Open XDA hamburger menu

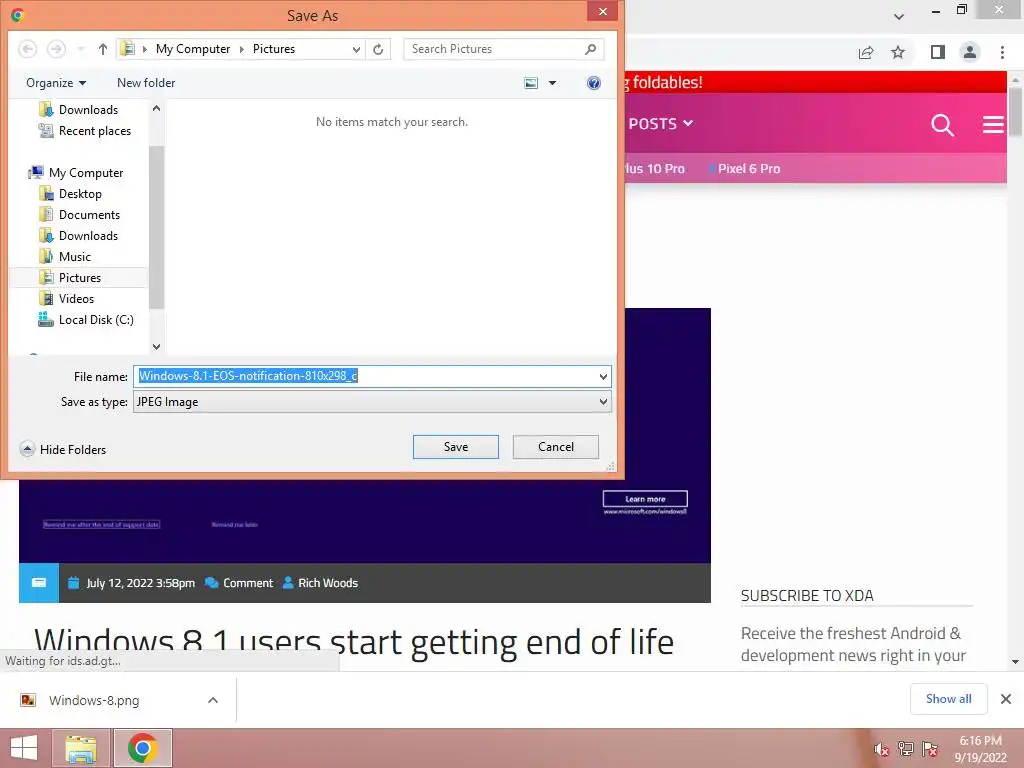[x=993, y=124]
